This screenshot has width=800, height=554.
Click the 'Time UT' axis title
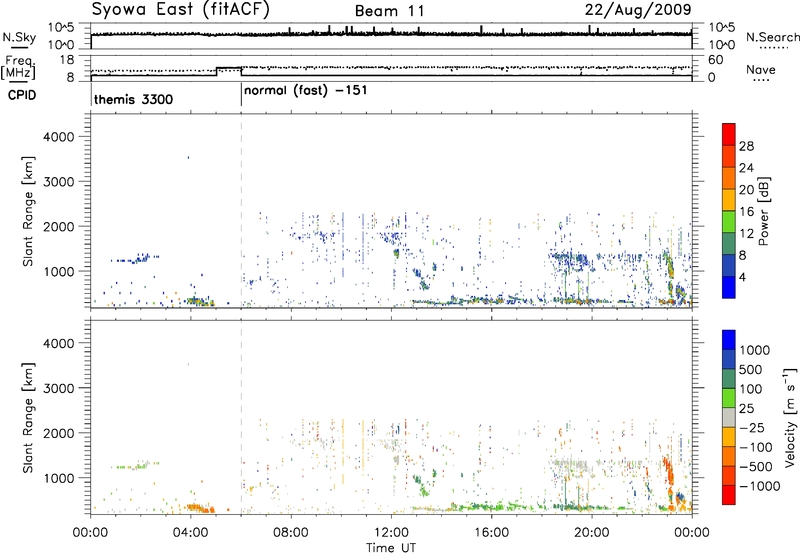click(391, 548)
